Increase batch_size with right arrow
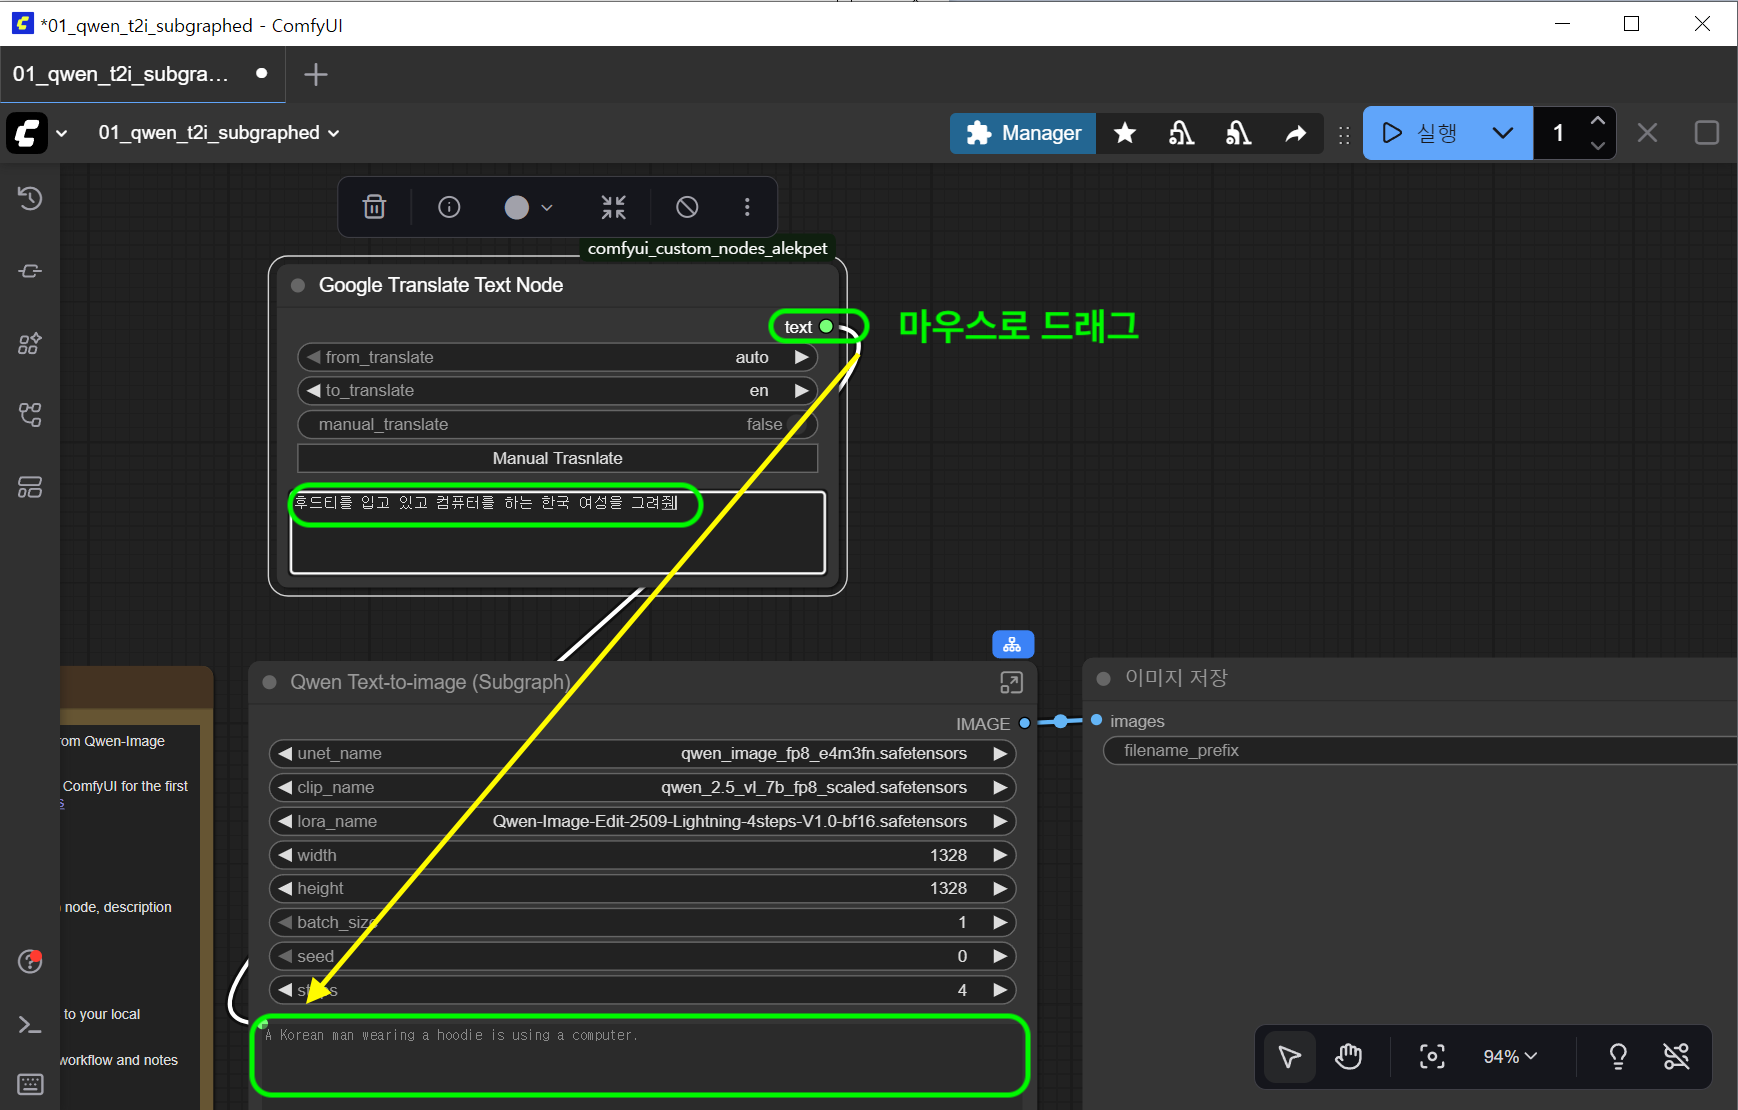This screenshot has width=1738, height=1110. click(999, 922)
